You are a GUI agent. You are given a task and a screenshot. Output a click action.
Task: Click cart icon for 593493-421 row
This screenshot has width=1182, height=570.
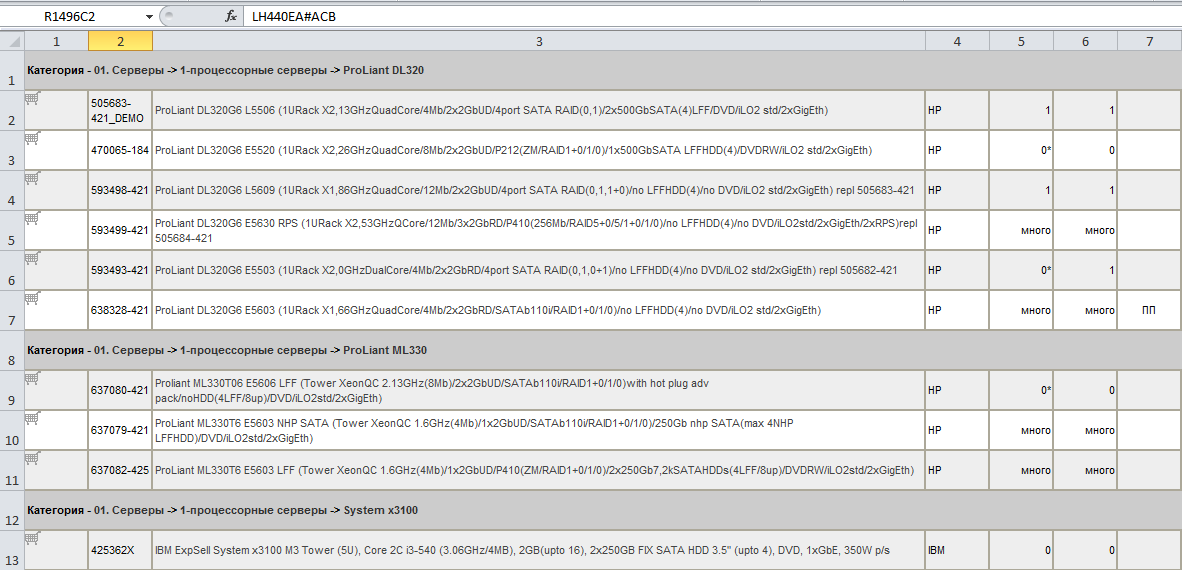point(32,258)
